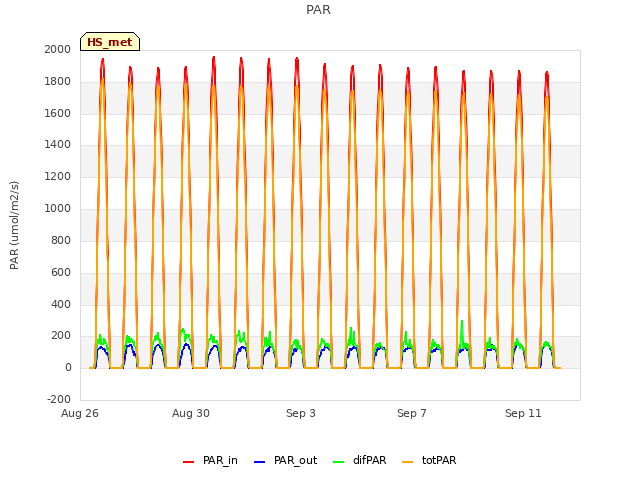This screenshot has width=640, height=480.
Task: Click the 0 y-axis tick label
Action: click(x=68, y=368)
